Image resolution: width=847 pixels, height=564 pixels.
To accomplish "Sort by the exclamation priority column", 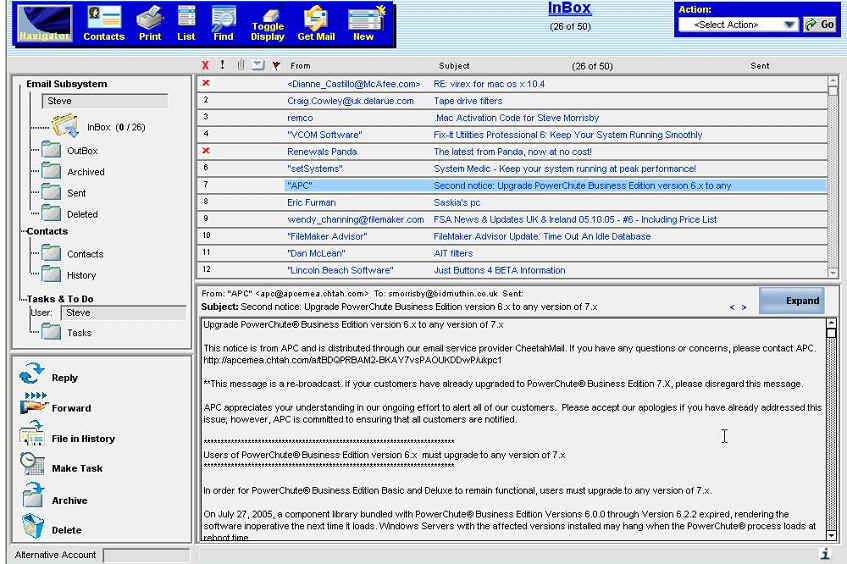I will [223, 65].
